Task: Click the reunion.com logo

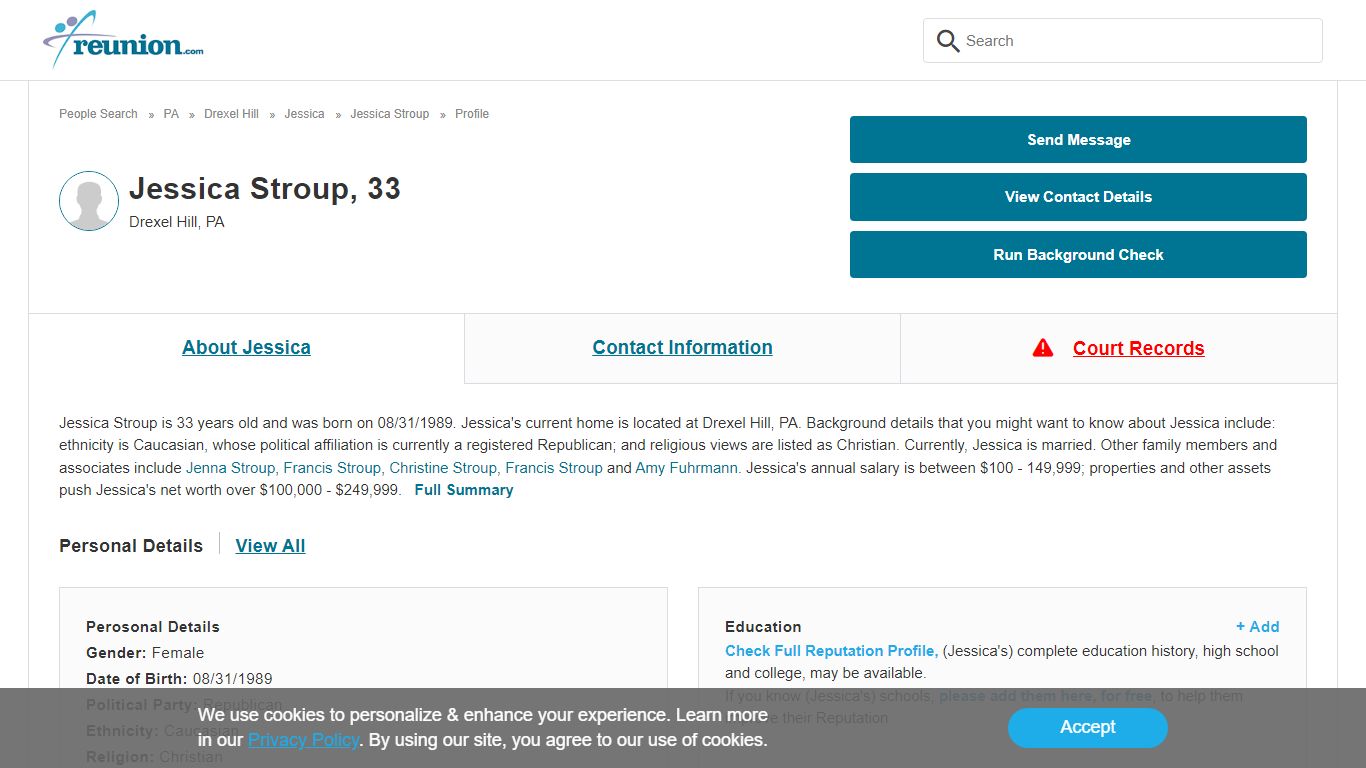Action: coord(124,40)
